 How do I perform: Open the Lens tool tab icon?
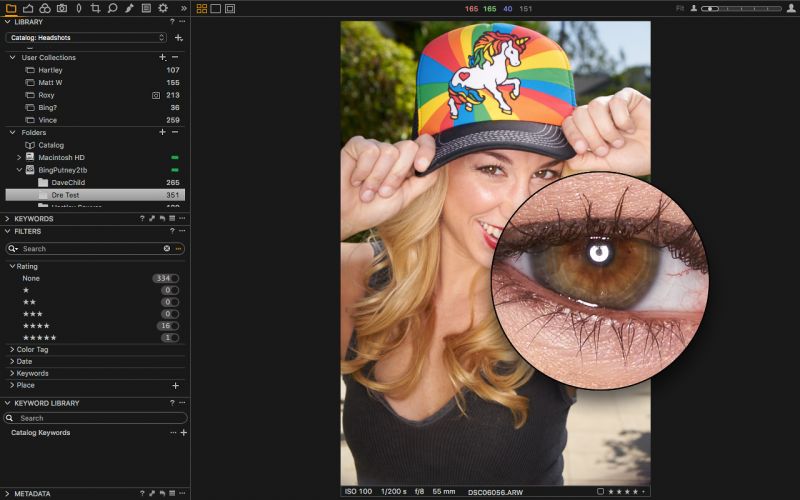79,8
